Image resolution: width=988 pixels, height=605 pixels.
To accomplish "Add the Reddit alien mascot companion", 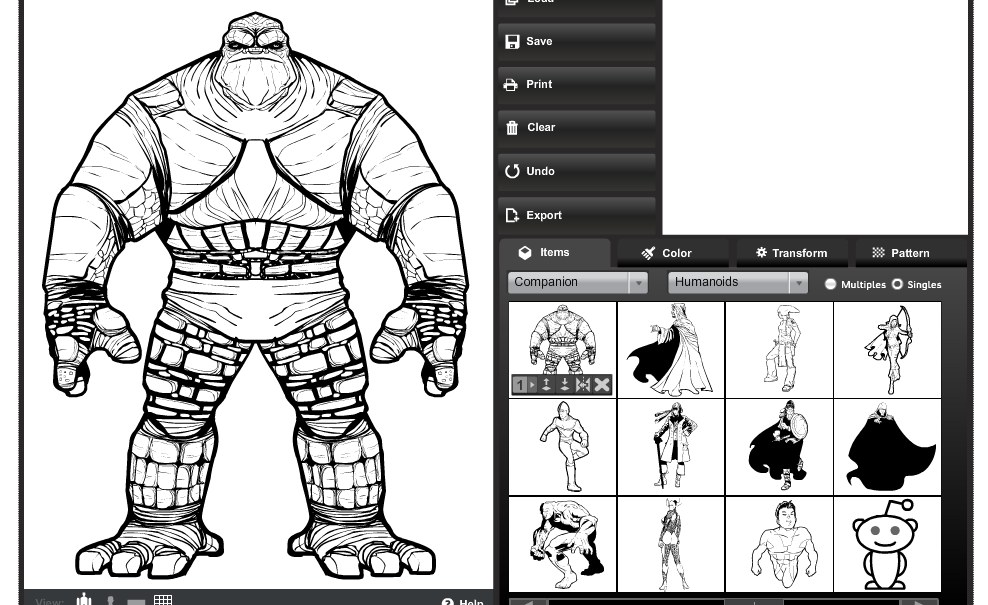I will [x=888, y=544].
